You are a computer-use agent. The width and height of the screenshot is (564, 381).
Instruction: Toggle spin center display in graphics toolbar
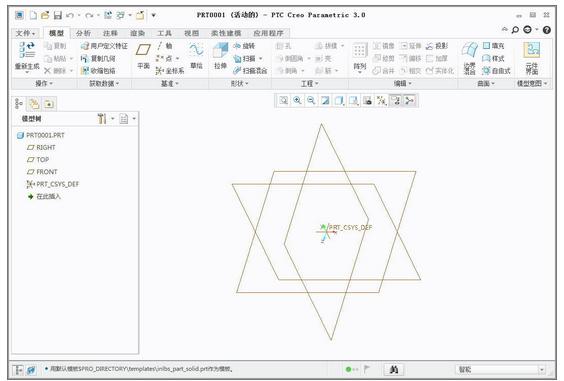tap(409, 101)
